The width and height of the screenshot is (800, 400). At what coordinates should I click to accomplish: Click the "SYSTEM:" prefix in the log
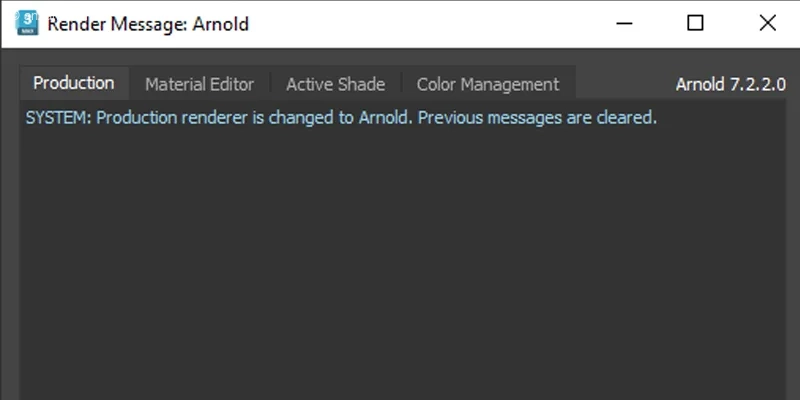point(58,117)
